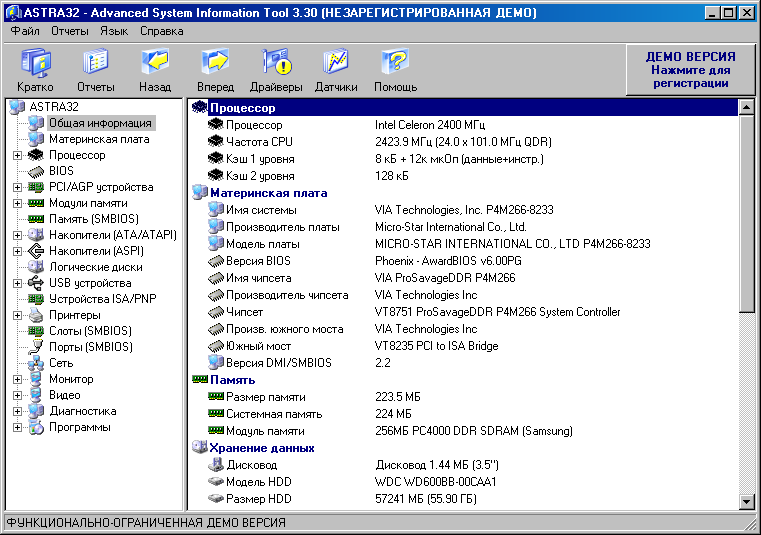Click the Память section heading
This screenshot has height=535, width=761.
click(x=232, y=380)
